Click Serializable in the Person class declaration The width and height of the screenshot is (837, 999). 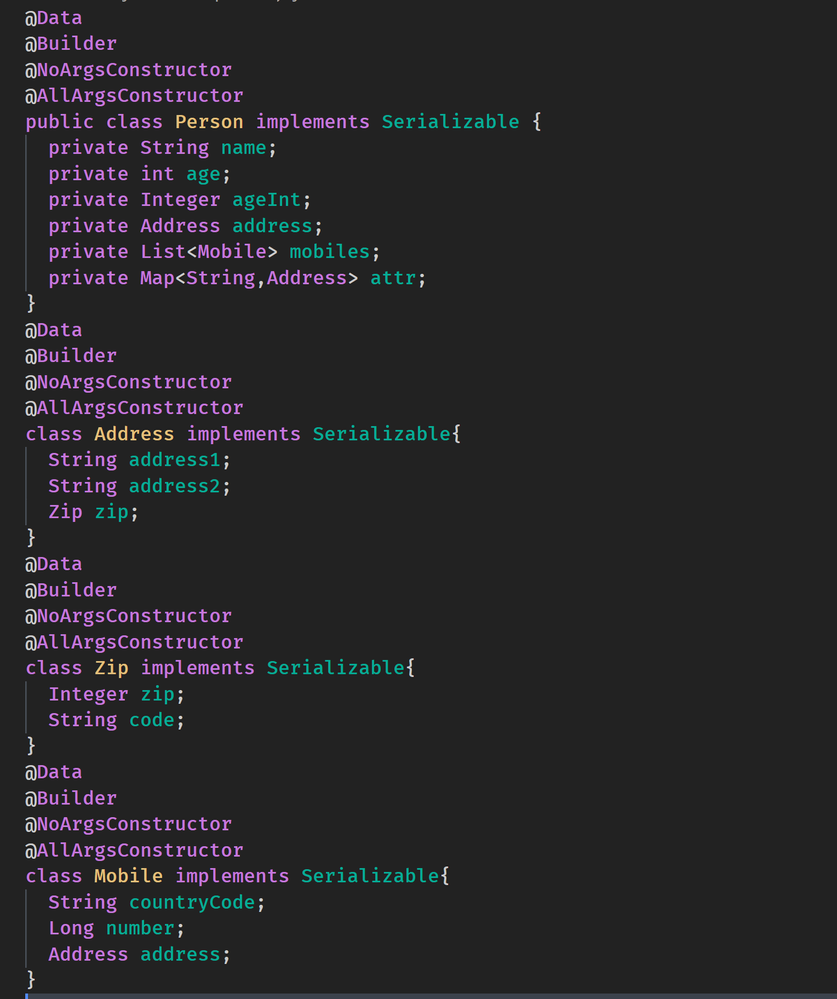pos(450,122)
